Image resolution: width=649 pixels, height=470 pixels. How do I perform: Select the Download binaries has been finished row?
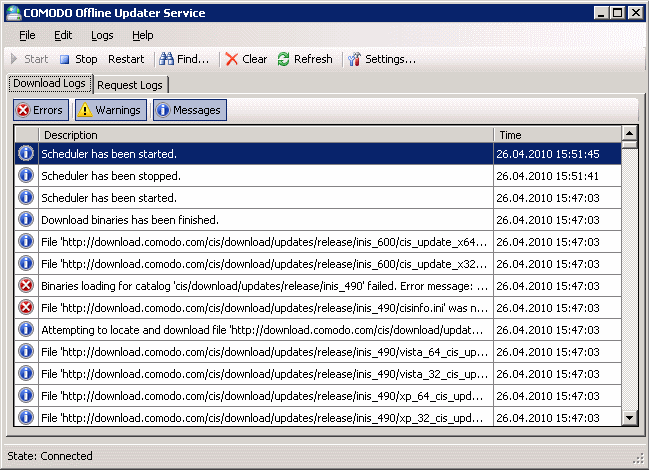pos(318,220)
